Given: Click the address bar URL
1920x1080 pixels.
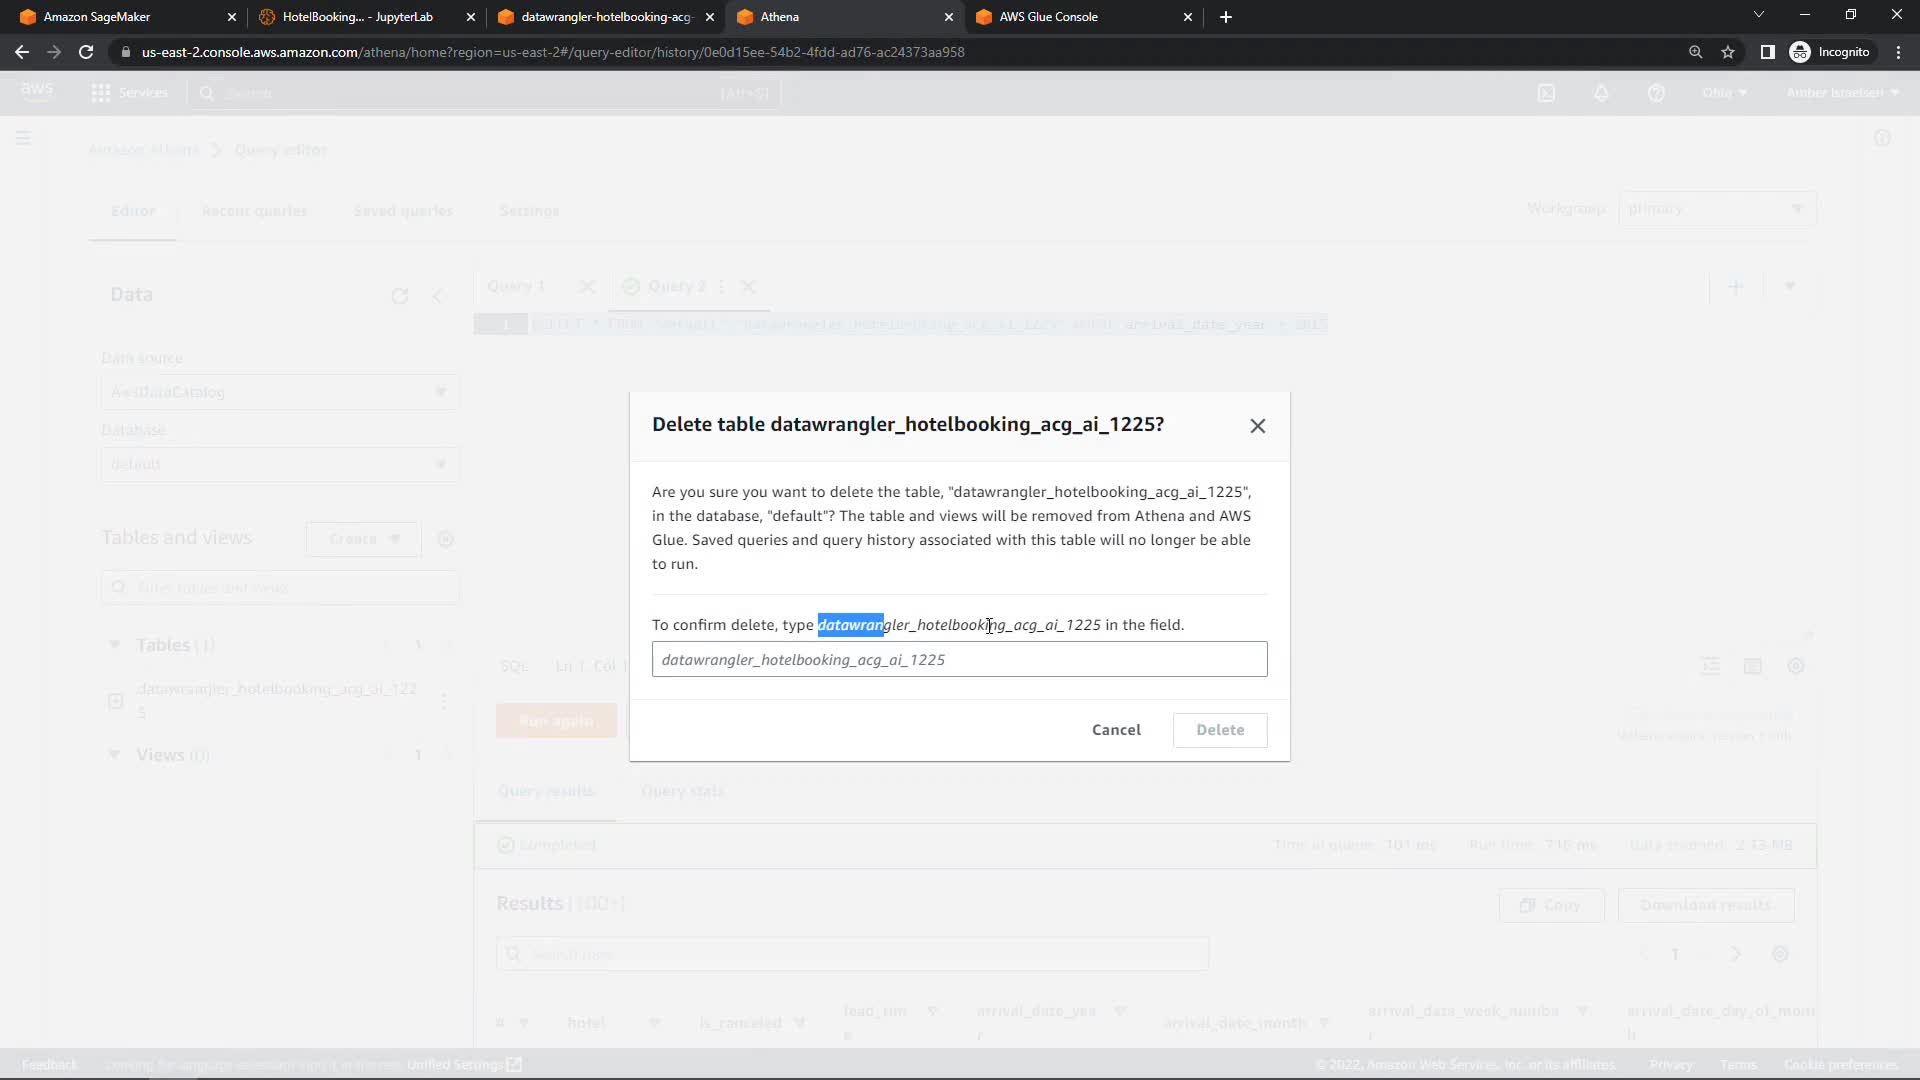Looking at the screenshot, I should pos(552,52).
